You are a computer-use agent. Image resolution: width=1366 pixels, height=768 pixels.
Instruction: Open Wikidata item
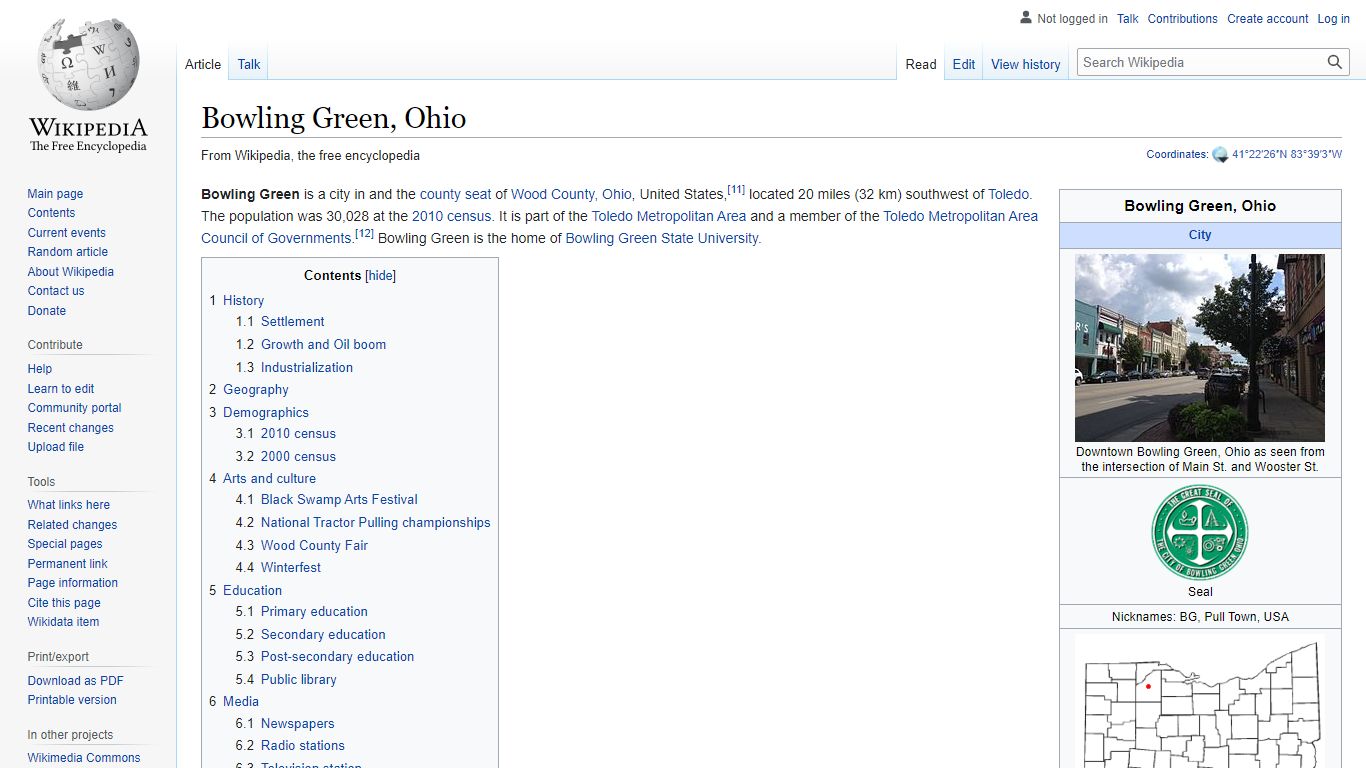63,622
